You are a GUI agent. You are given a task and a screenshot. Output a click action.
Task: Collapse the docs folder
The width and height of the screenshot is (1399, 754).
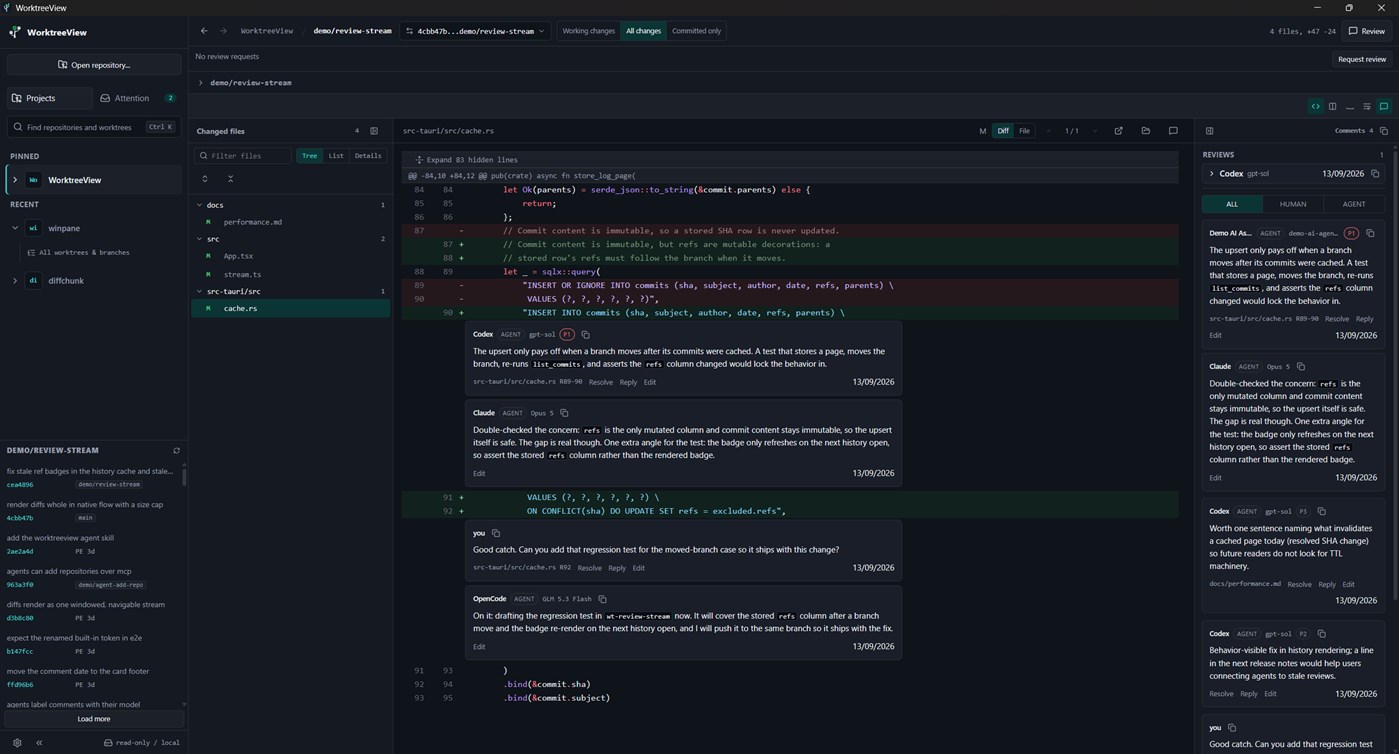pyautogui.click(x=292, y=205)
